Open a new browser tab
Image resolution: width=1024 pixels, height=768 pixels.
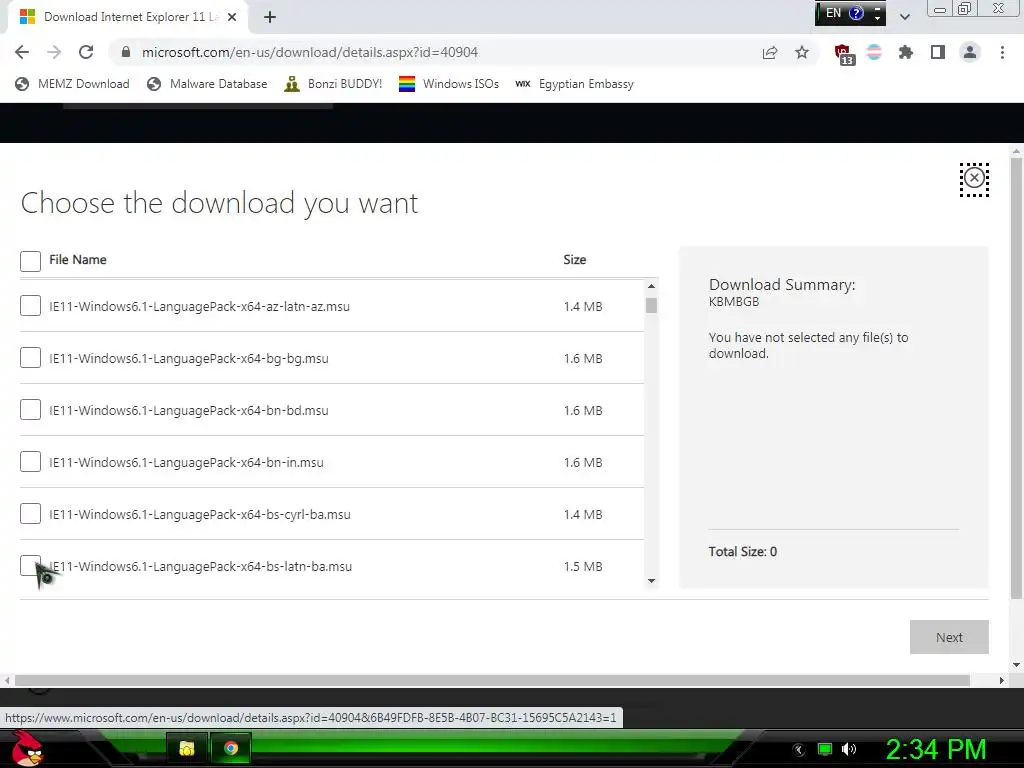point(270,18)
